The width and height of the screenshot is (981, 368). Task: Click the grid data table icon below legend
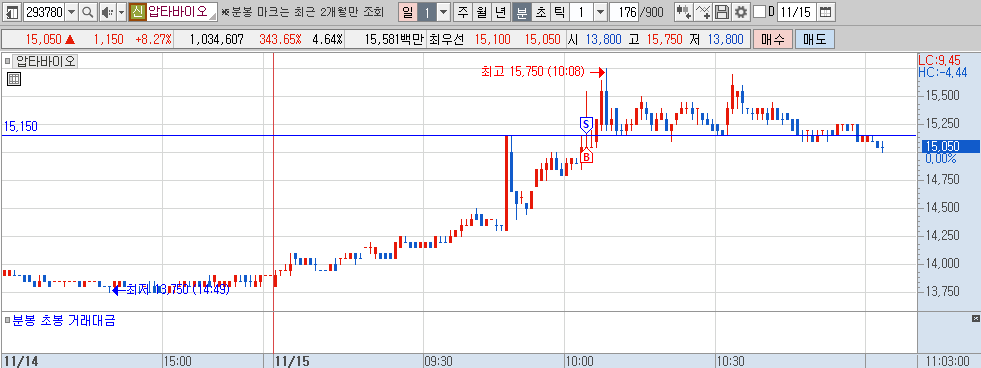coord(14,79)
